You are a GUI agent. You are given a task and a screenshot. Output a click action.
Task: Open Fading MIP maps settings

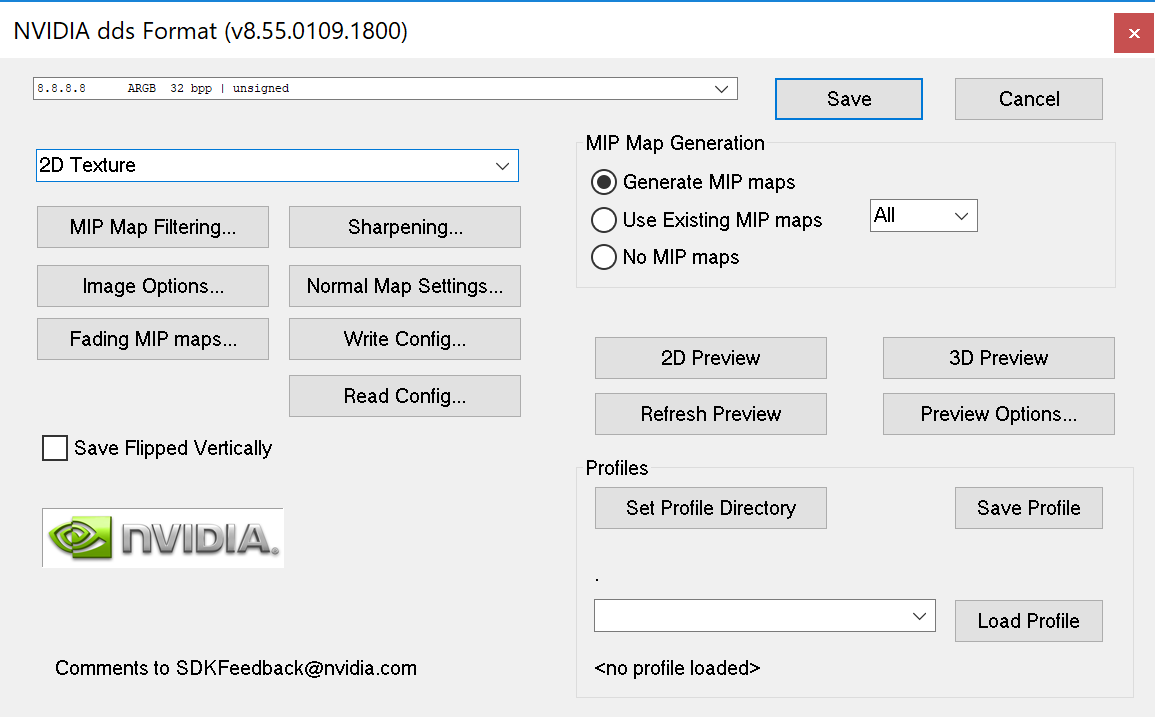pyautogui.click(x=152, y=339)
